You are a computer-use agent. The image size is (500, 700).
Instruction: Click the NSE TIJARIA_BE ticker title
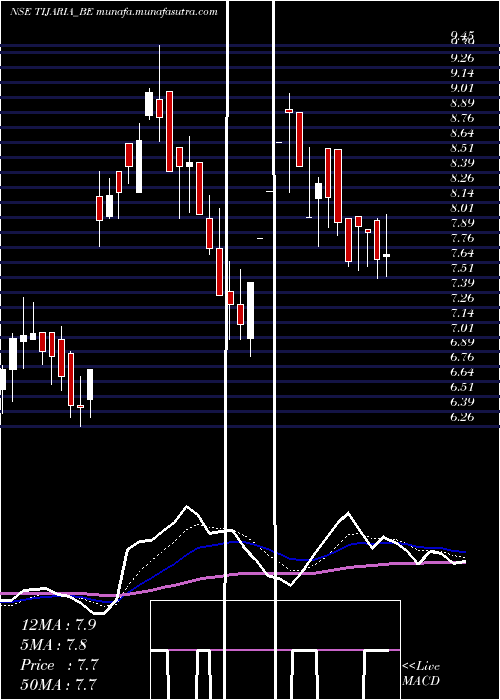(114, 12)
